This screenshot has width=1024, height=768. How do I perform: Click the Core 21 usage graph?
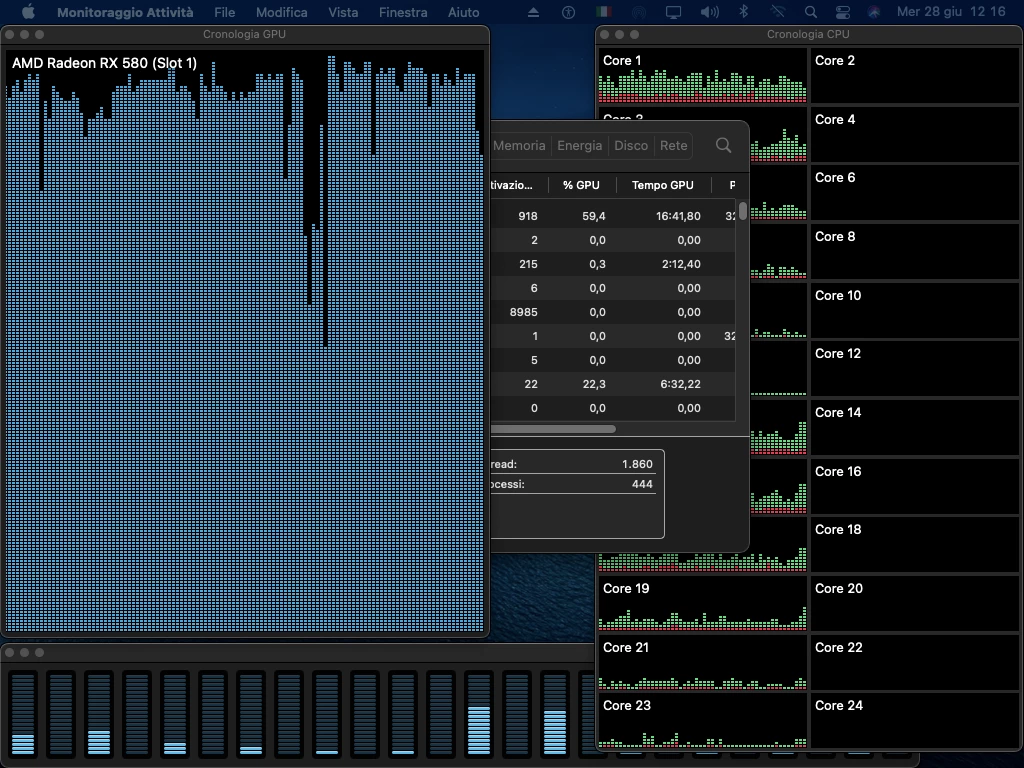(x=703, y=662)
